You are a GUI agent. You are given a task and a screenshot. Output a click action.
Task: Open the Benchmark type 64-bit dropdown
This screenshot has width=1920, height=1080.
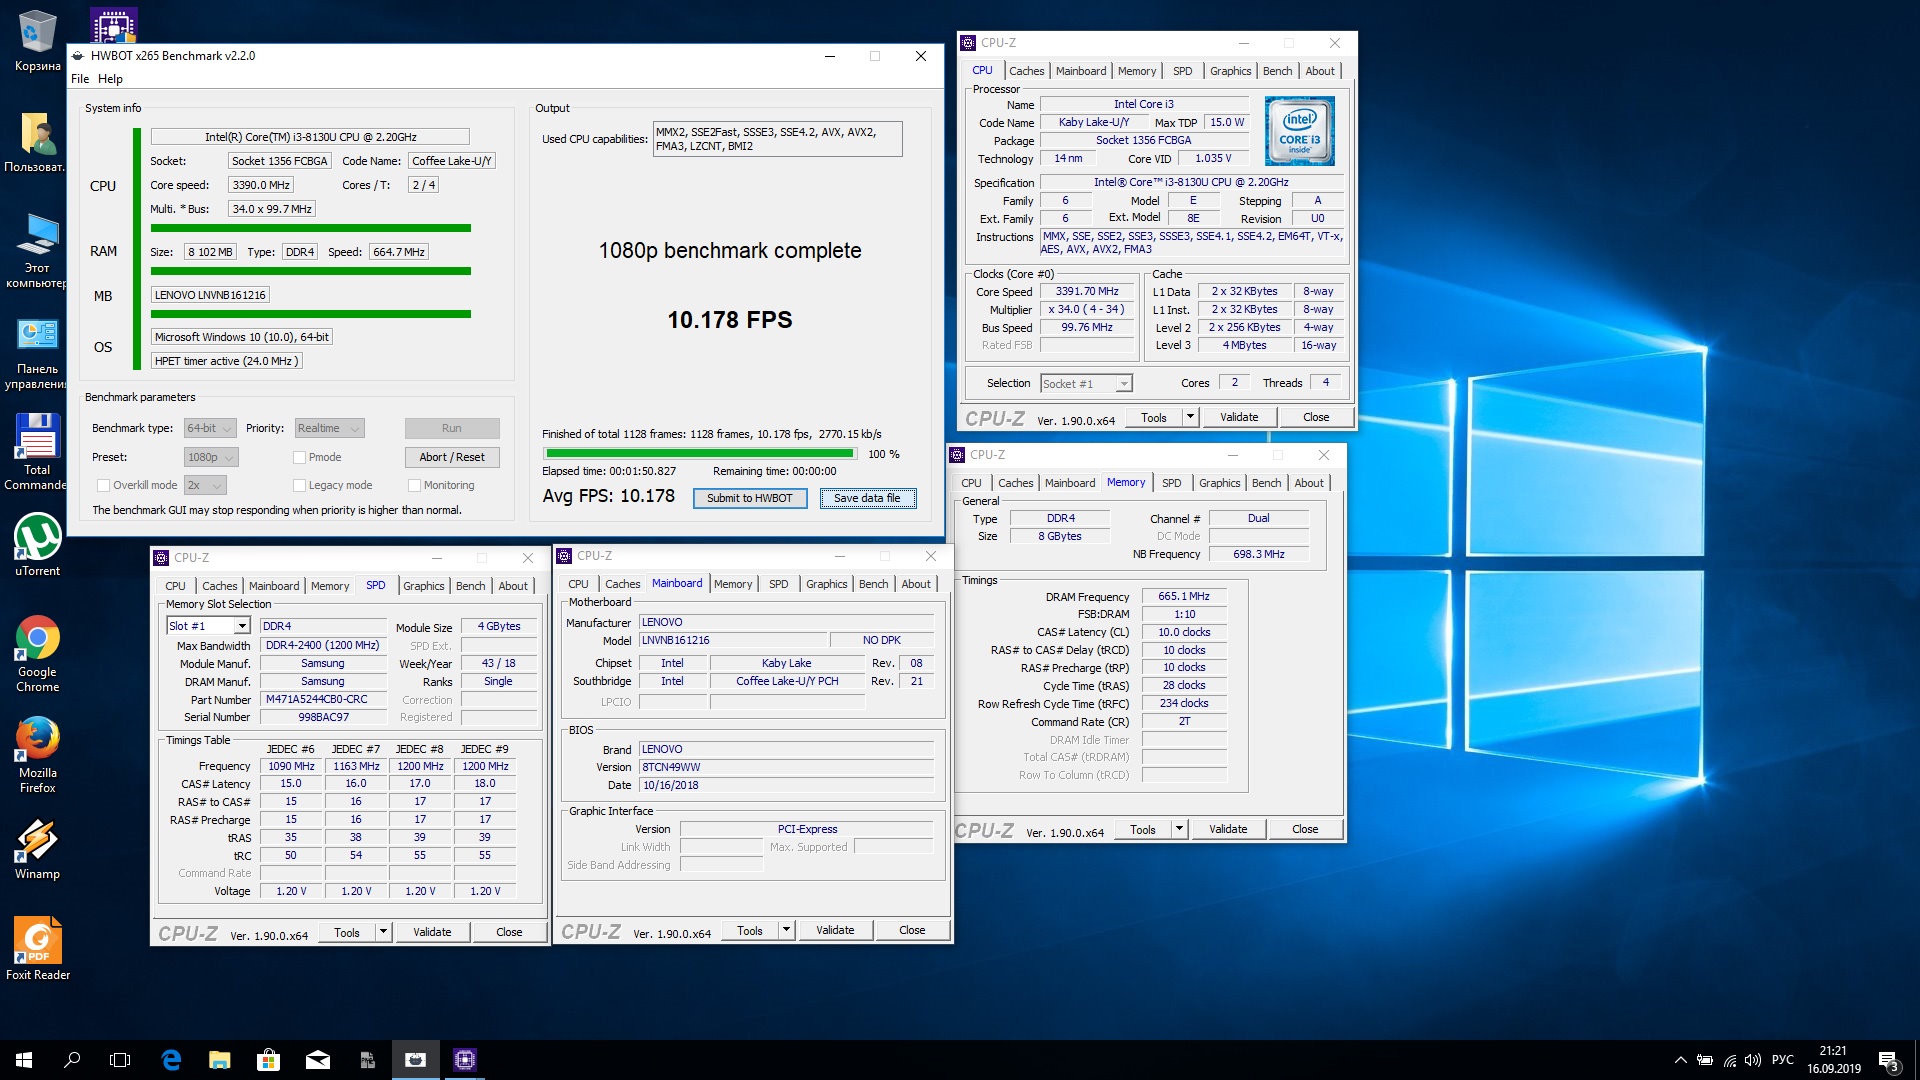point(210,428)
